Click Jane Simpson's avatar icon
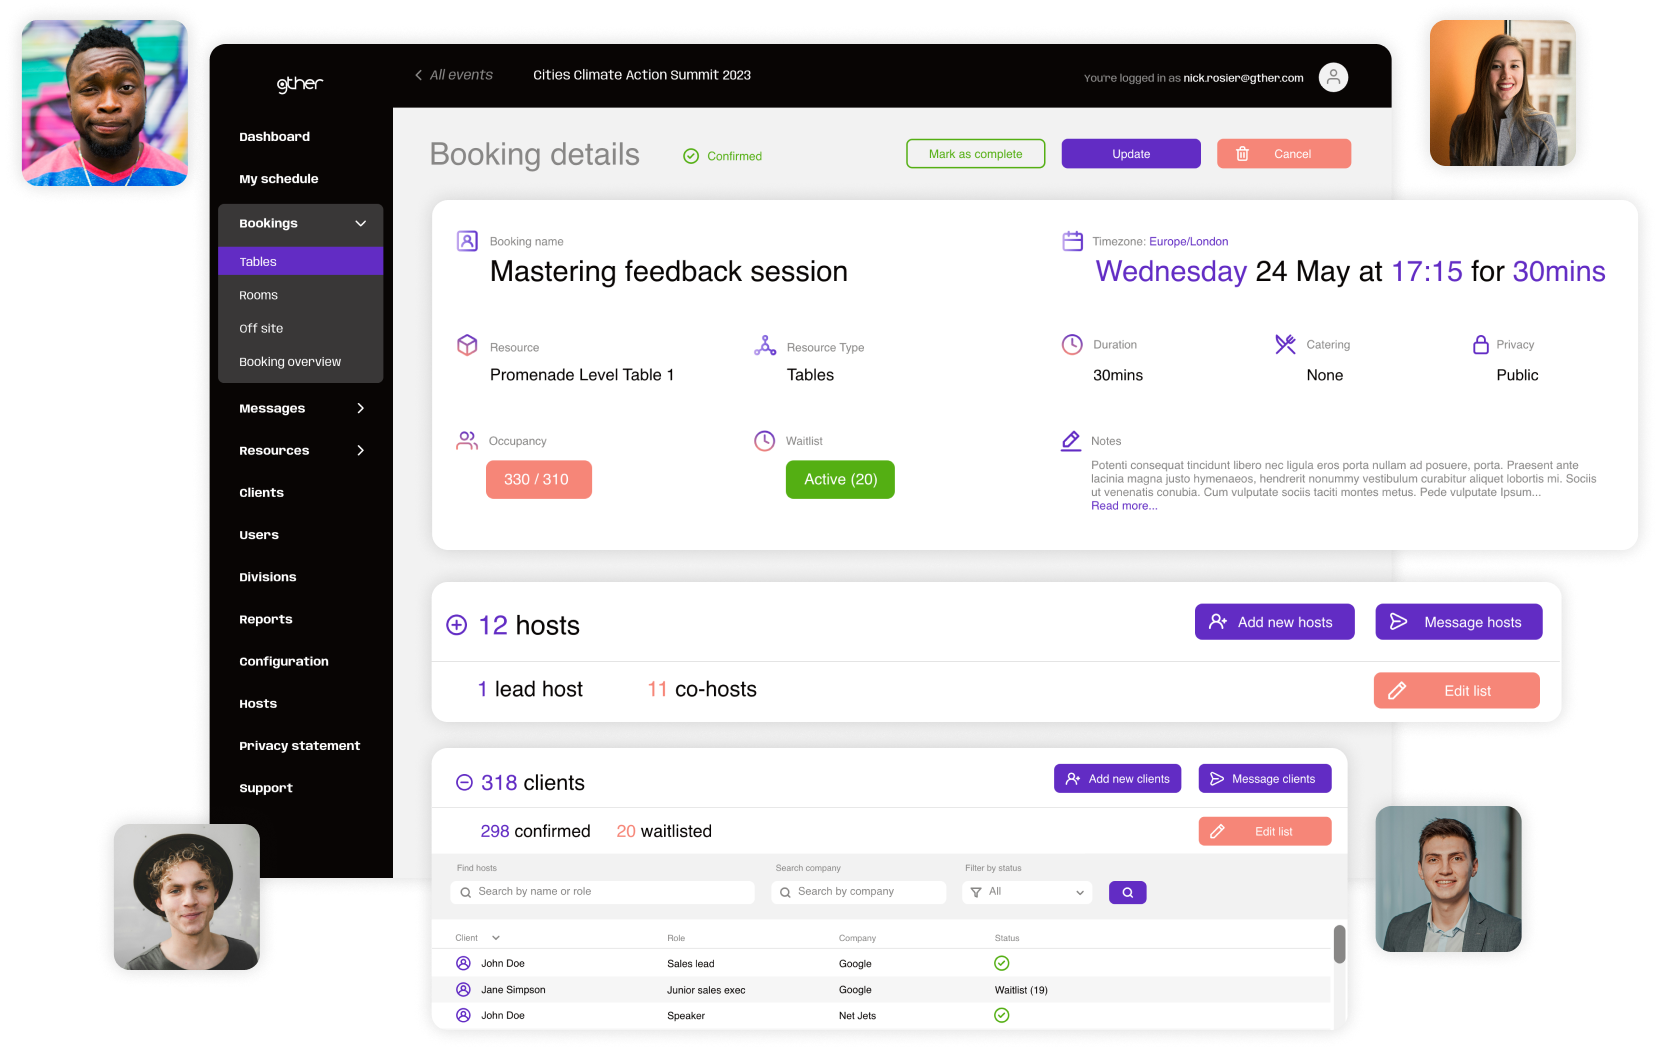Image resolution: width=1658 pixels, height=1050 pixels. point(463,989)
